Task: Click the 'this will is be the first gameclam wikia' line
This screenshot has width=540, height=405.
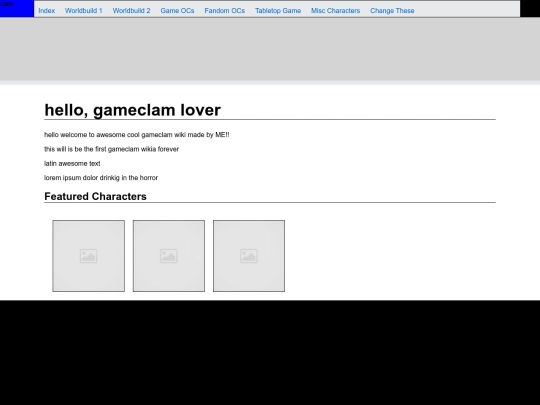Action: pos(112,149)
